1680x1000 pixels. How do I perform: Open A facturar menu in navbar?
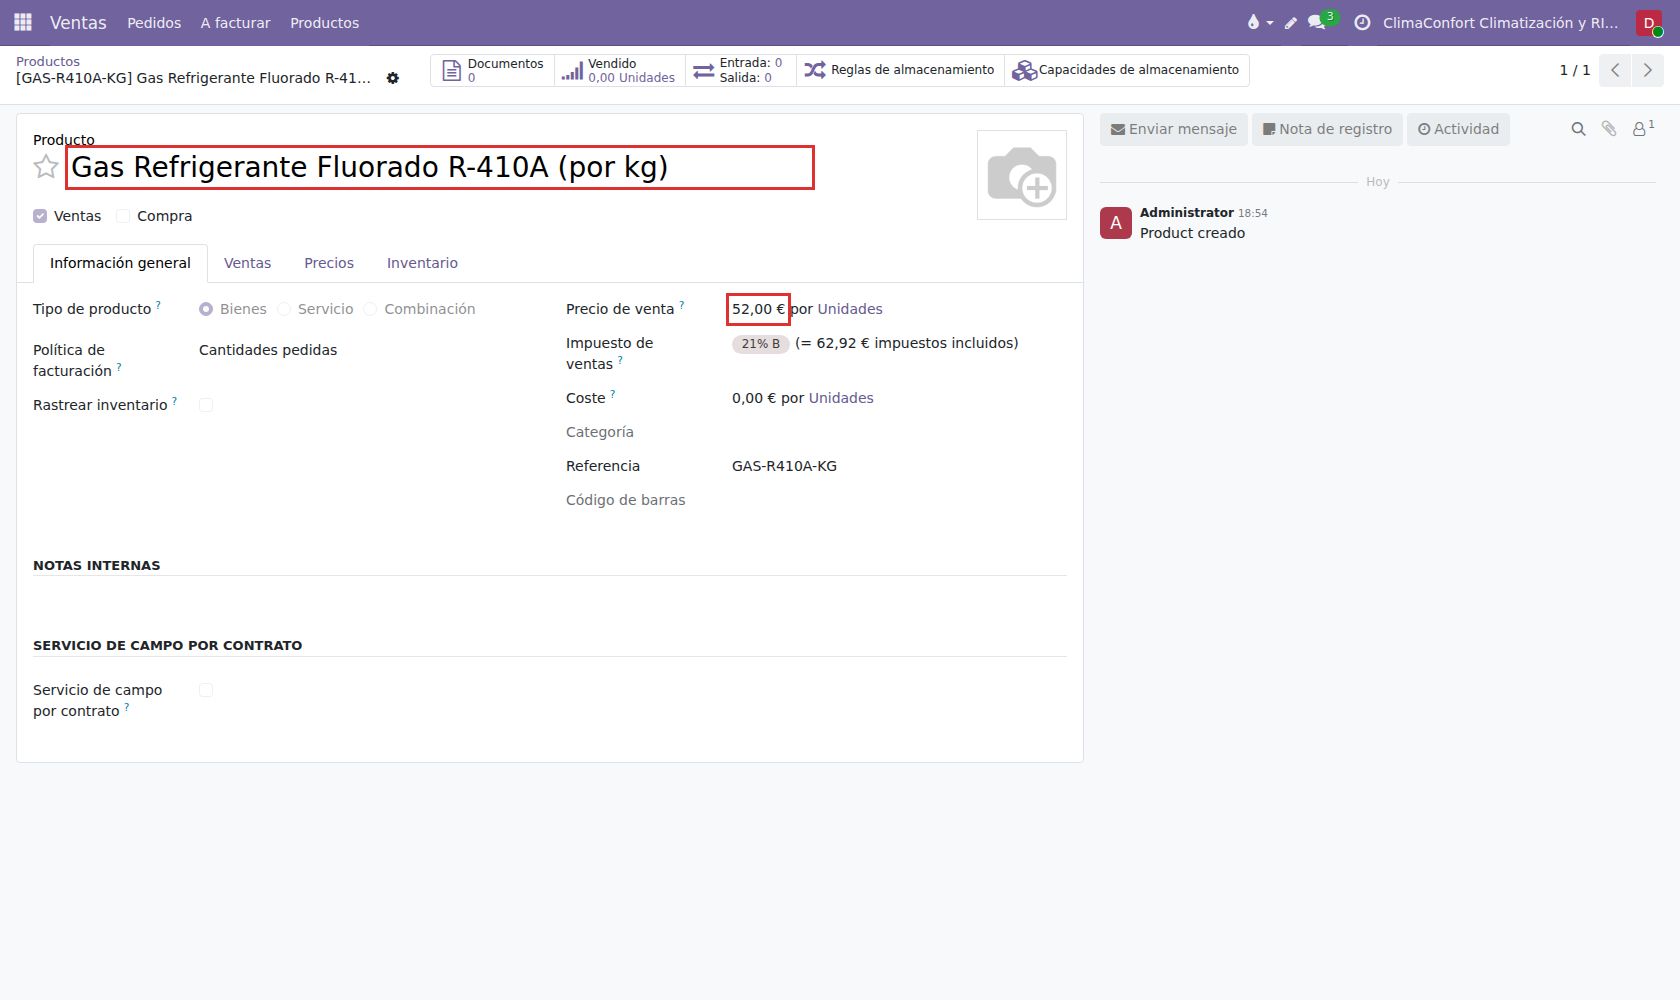235,22
